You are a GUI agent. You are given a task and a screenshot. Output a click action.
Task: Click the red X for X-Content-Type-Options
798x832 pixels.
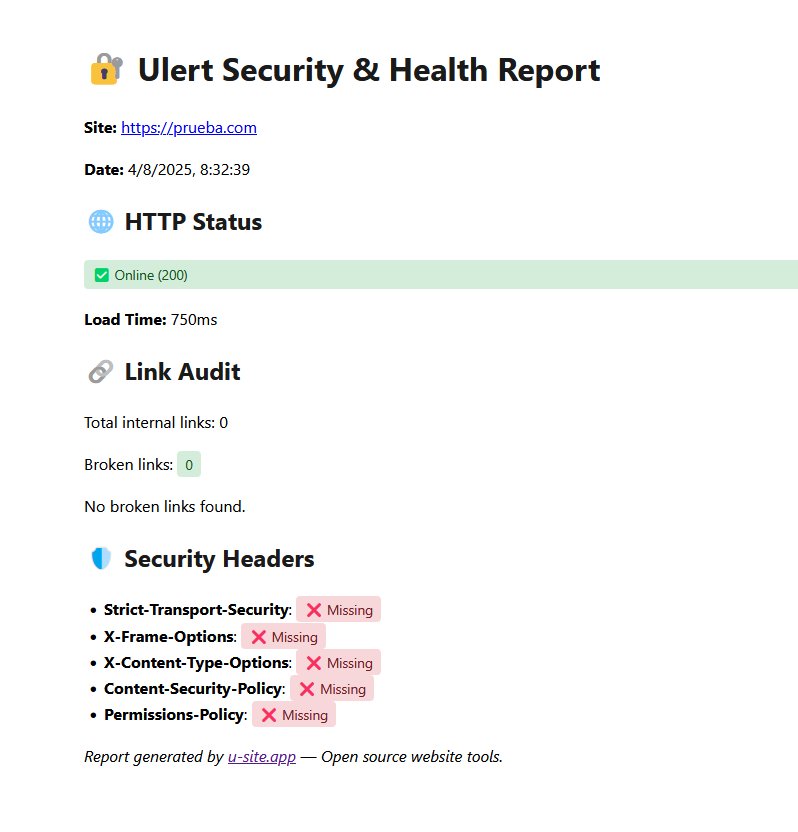point(314,663)
